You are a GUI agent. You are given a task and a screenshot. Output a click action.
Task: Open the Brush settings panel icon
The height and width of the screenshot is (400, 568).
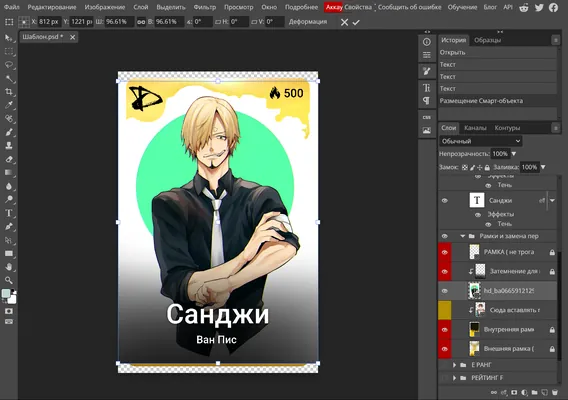(x=427, y=71)
